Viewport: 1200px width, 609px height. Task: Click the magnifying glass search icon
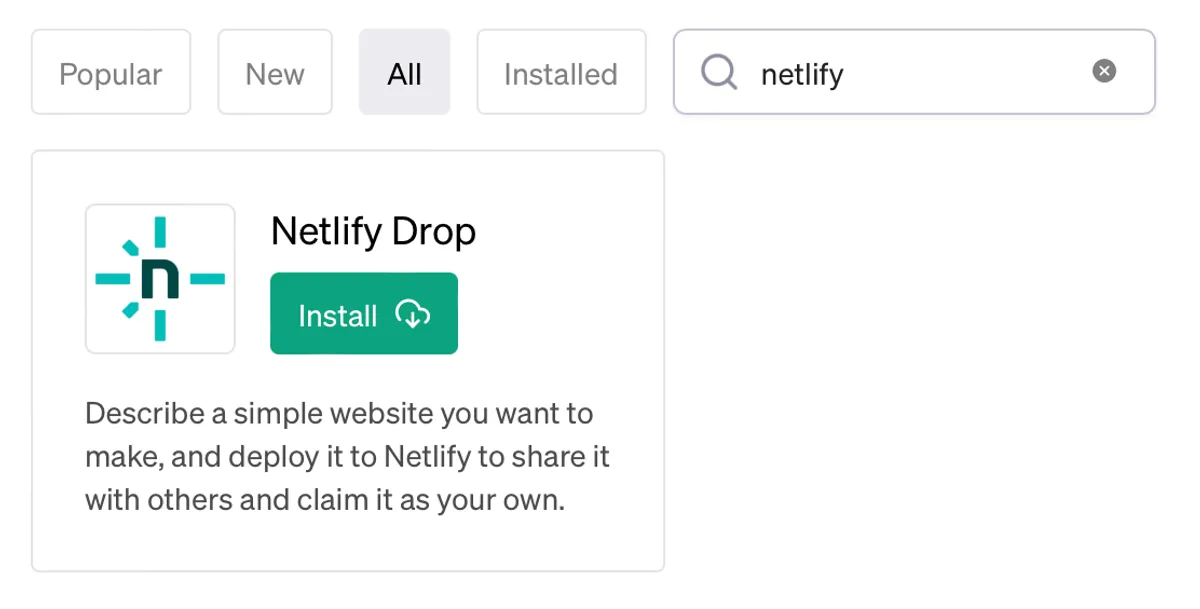[719, 72]
